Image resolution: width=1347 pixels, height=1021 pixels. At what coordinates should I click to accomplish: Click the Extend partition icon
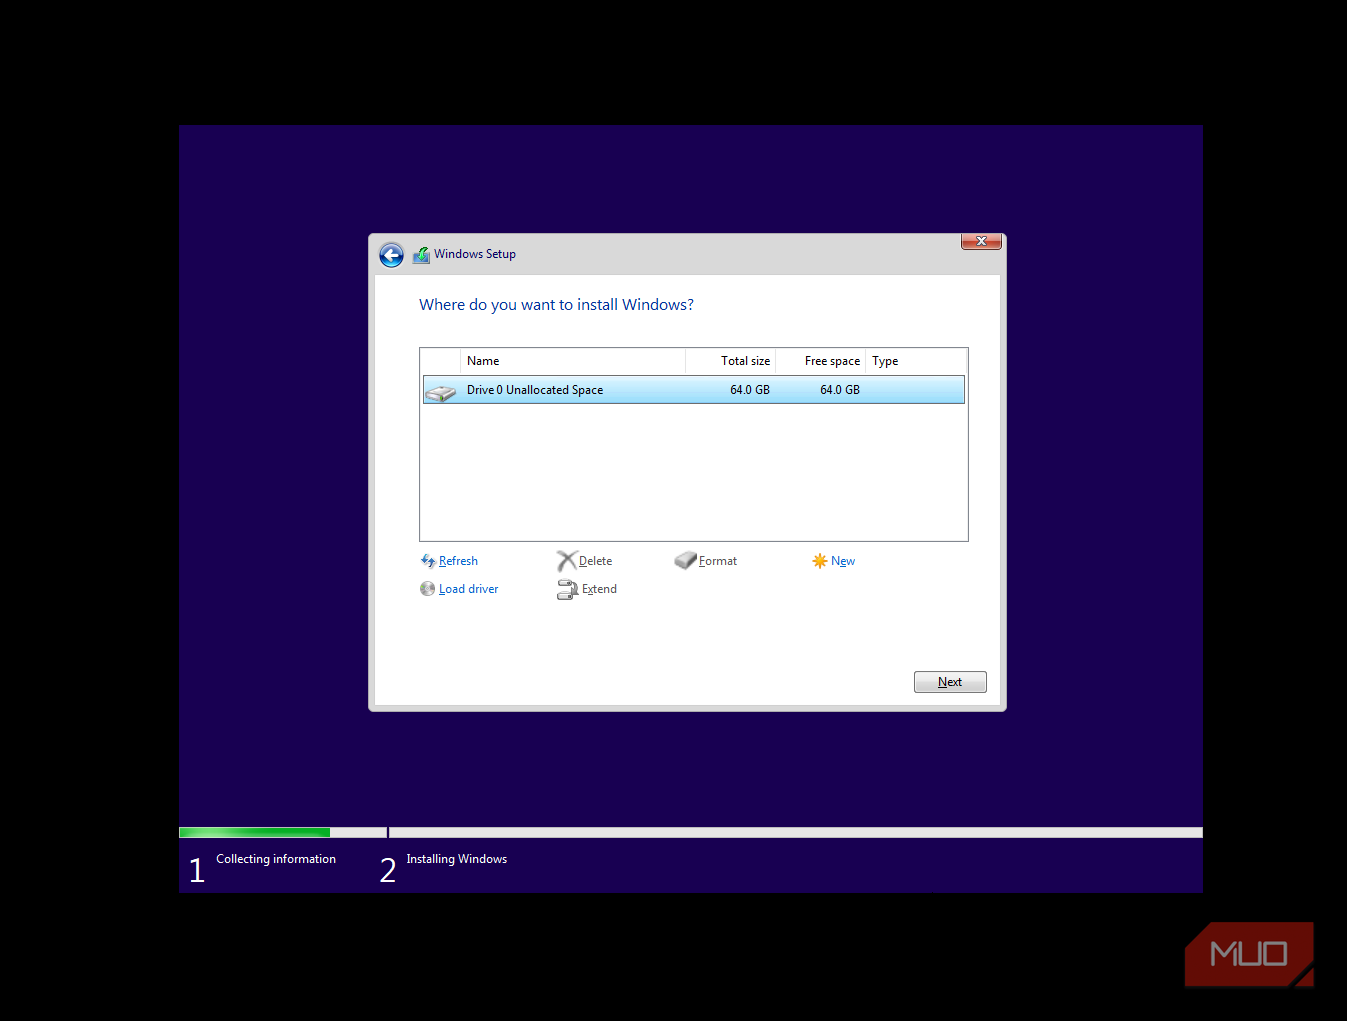pyautogui.click(x=567, y=589)
